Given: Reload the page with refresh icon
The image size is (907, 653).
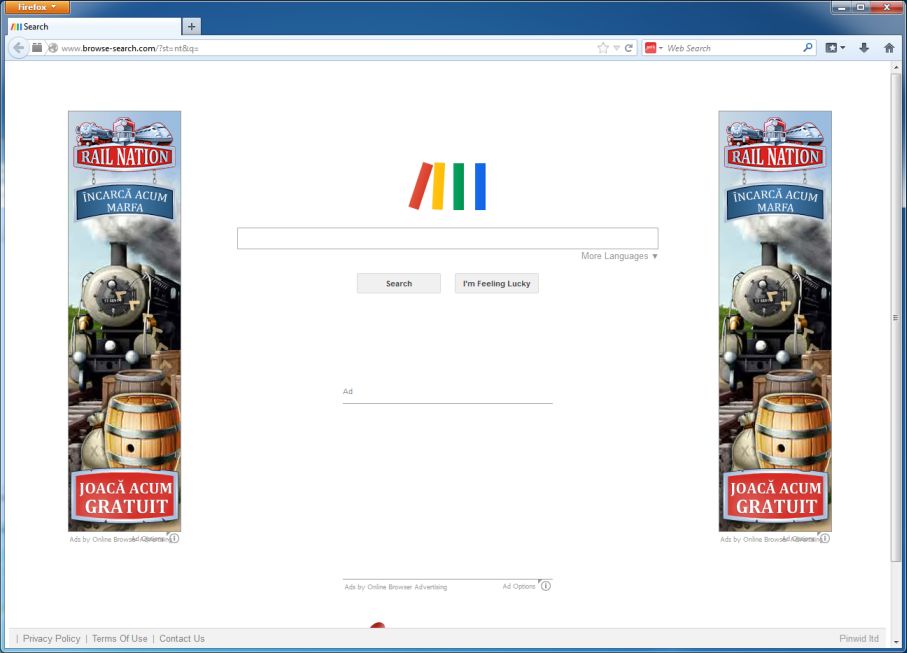Looking at the screenshot, I should coord(629,48).
